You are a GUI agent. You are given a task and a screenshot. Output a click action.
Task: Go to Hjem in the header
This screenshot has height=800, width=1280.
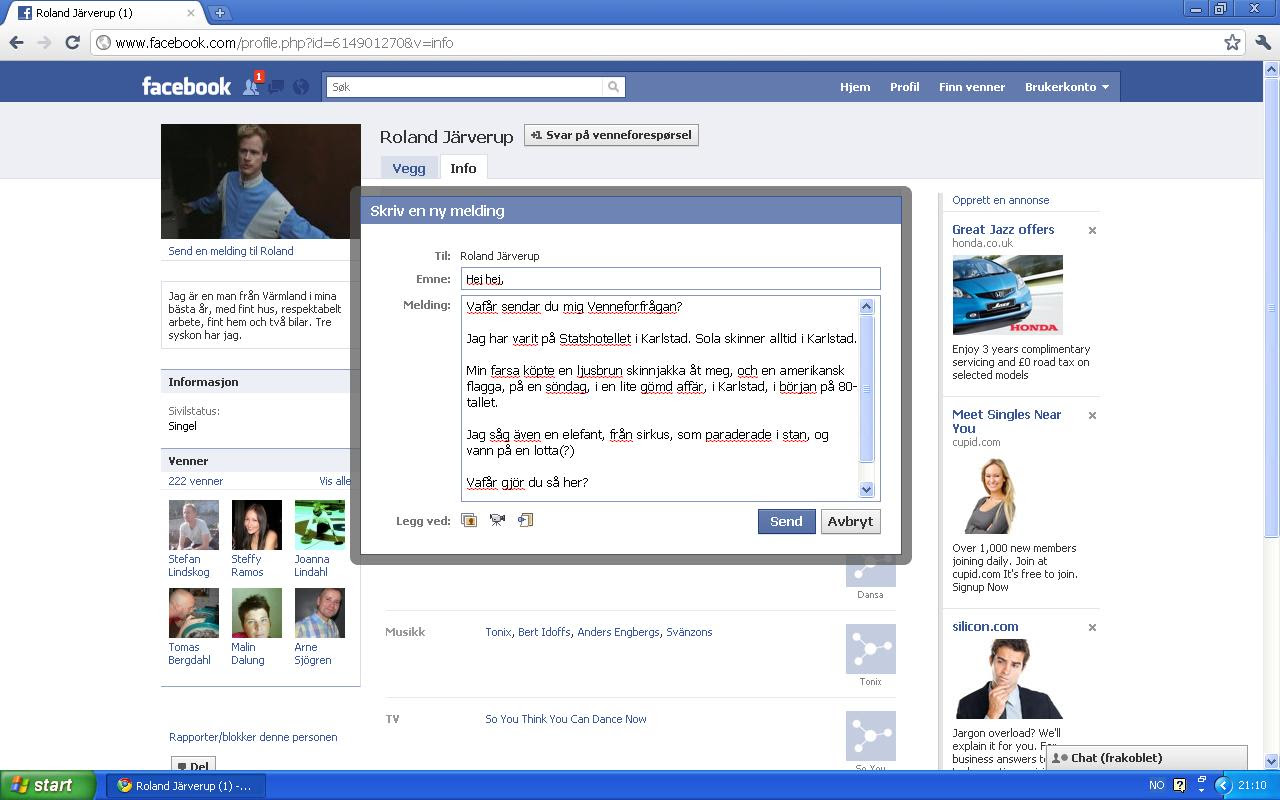coord(855,87)
